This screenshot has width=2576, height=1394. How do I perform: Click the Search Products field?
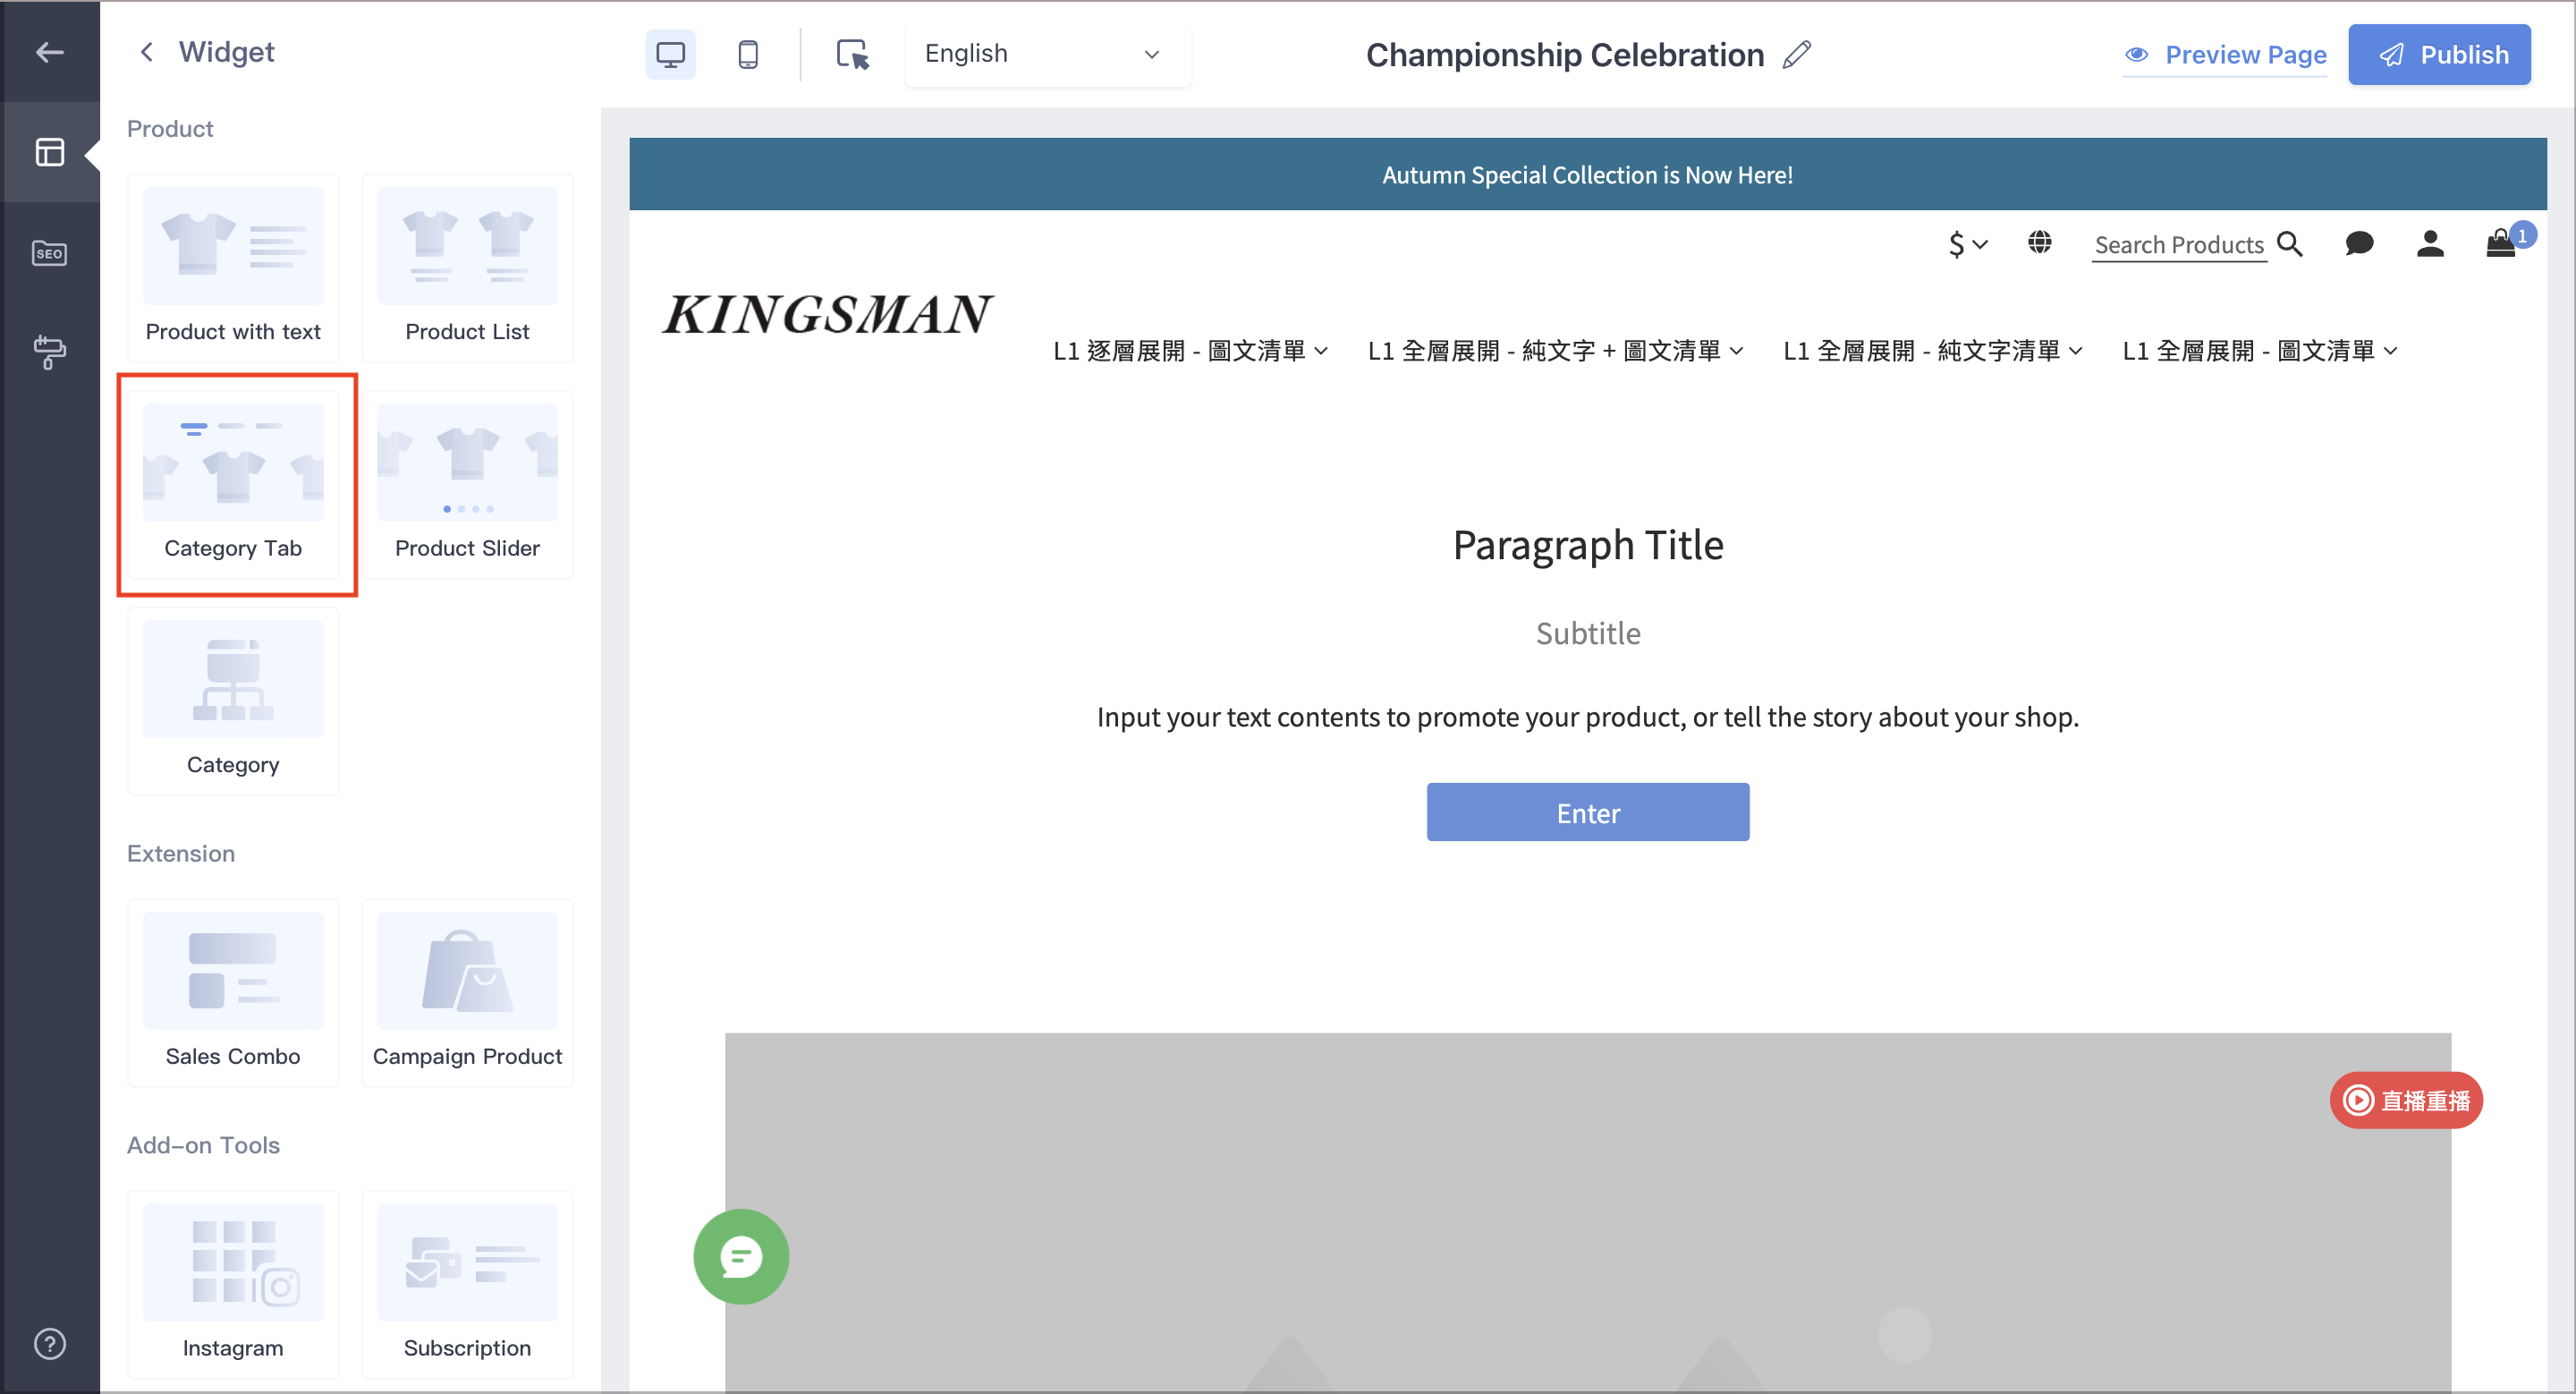pos(2178,245)
